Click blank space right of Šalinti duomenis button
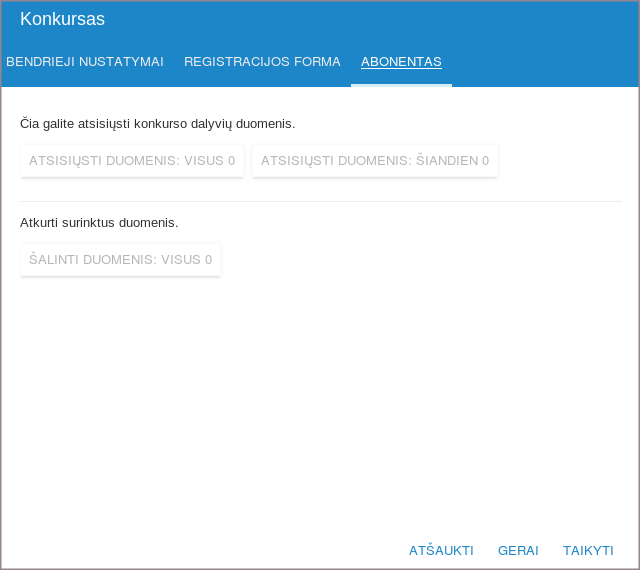This screenshot has width=640, height=570. coord(420,259)
